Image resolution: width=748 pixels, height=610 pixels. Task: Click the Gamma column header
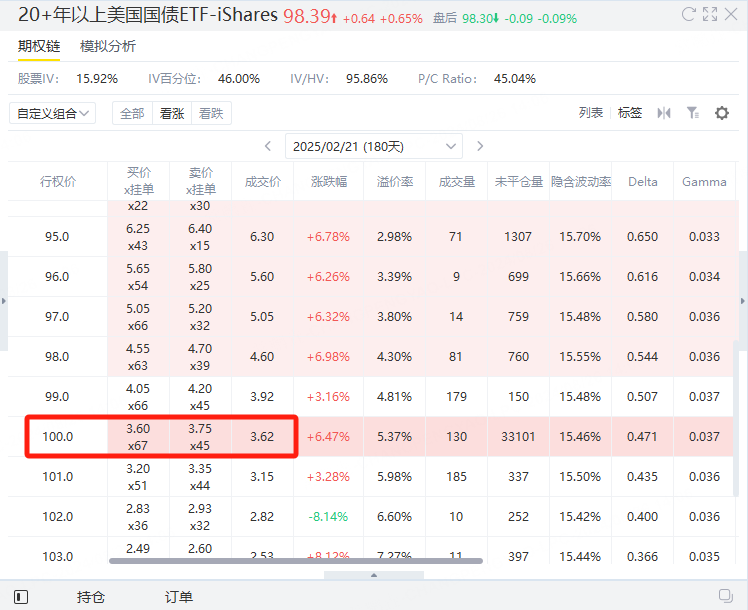click(x=704, y=181)
